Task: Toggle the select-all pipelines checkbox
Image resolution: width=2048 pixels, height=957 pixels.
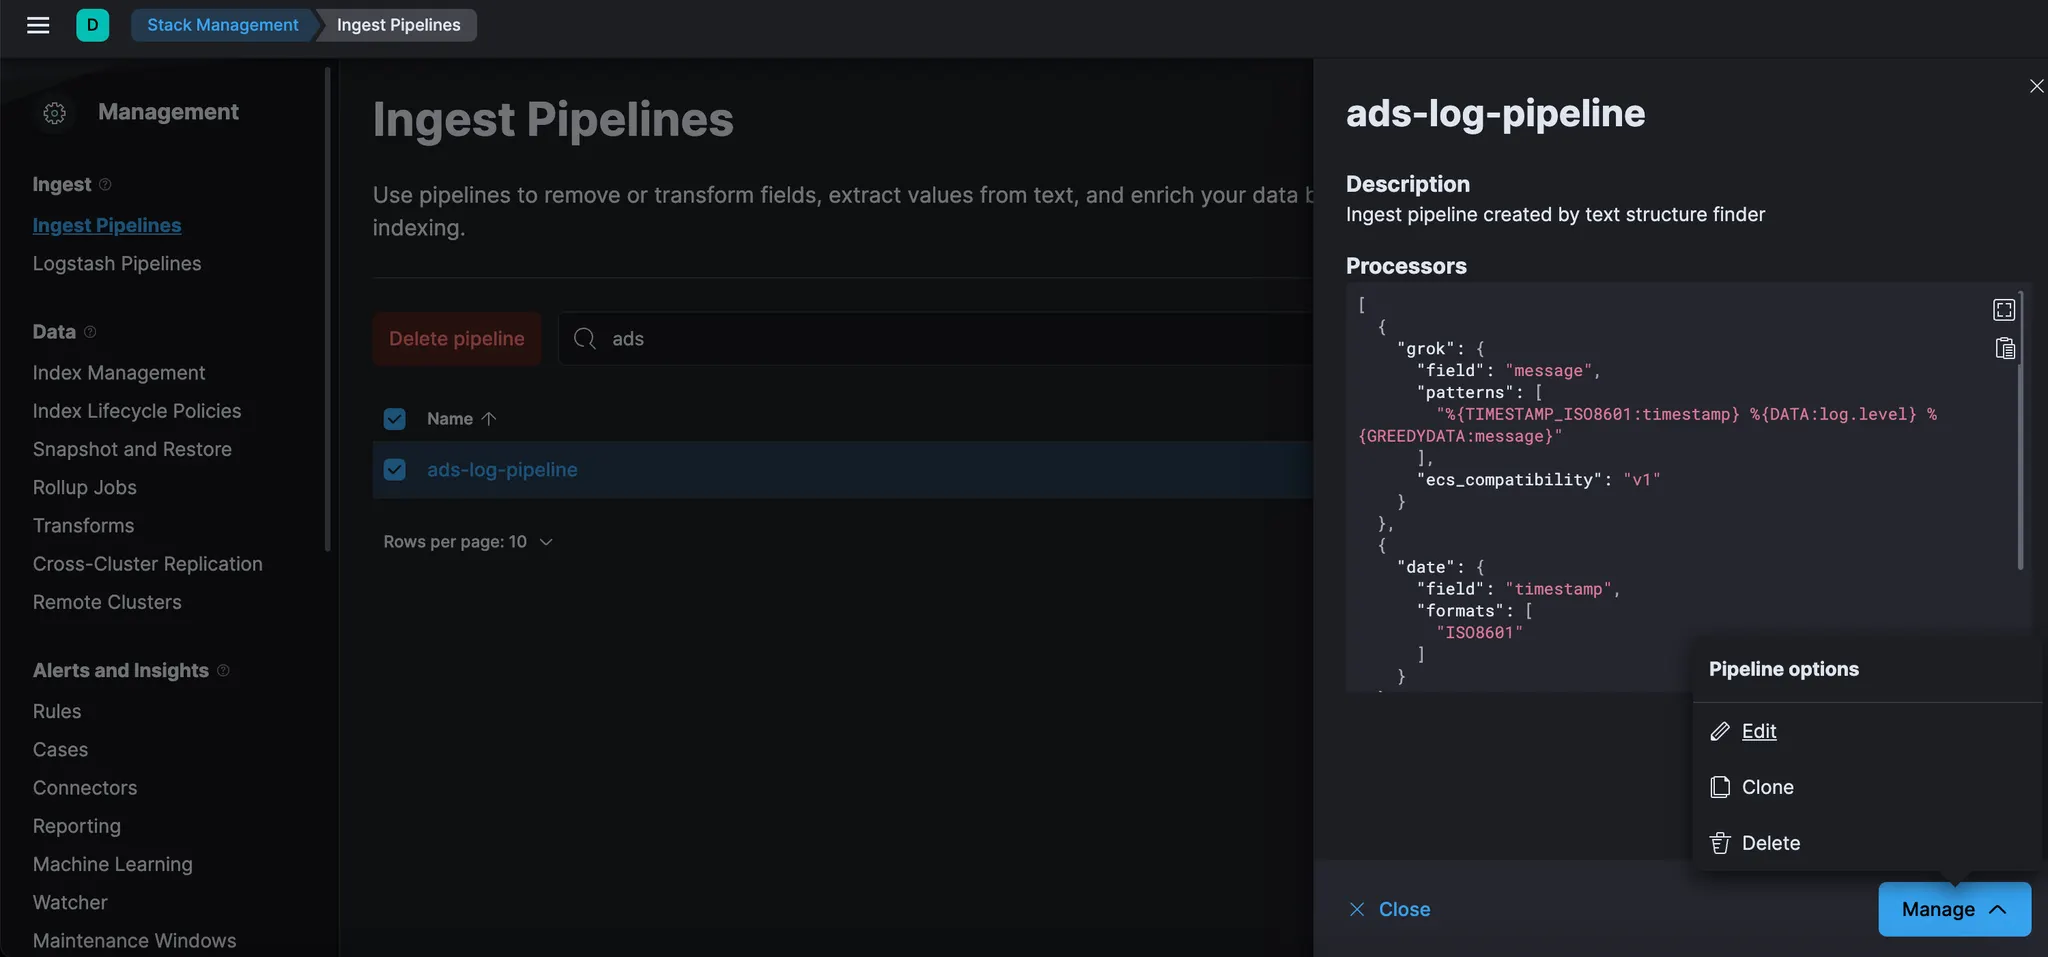Action: pos(395,419)
